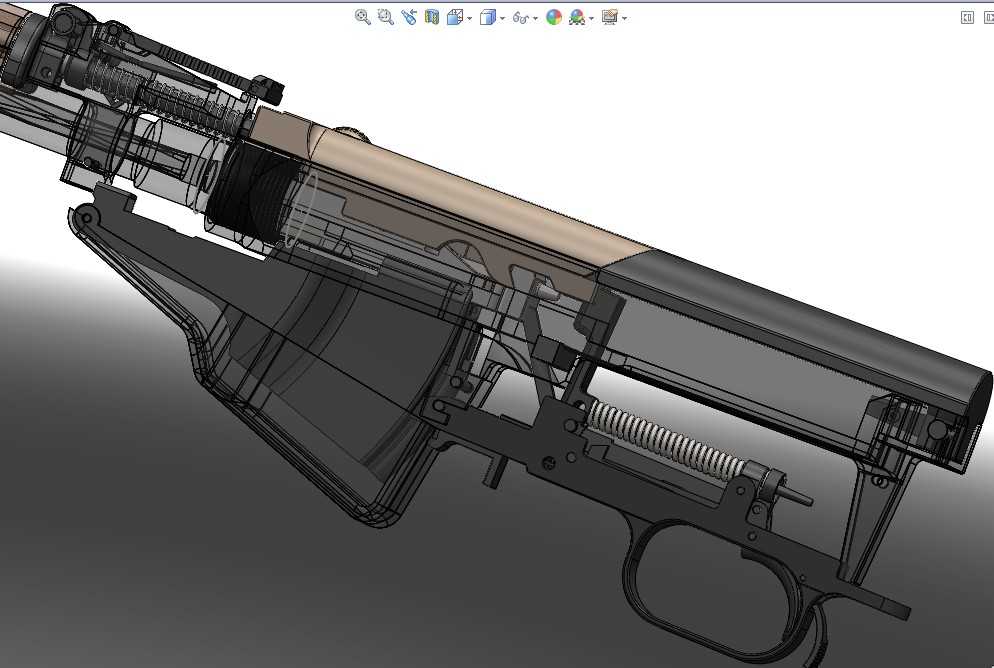Click the left panel-collapse icon at top right
The width and height of the screenshot is (994, 668).
point(967,18)
